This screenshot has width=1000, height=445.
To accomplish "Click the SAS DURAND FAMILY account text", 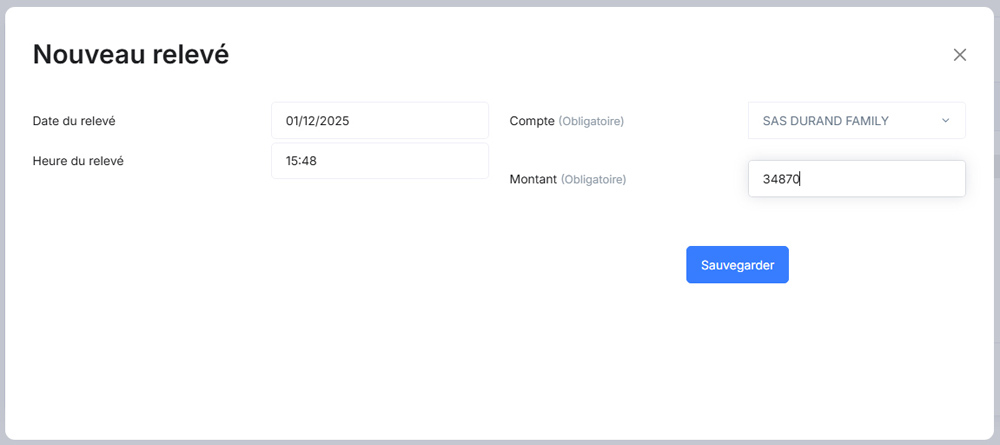I will click(x=826, y=120).
